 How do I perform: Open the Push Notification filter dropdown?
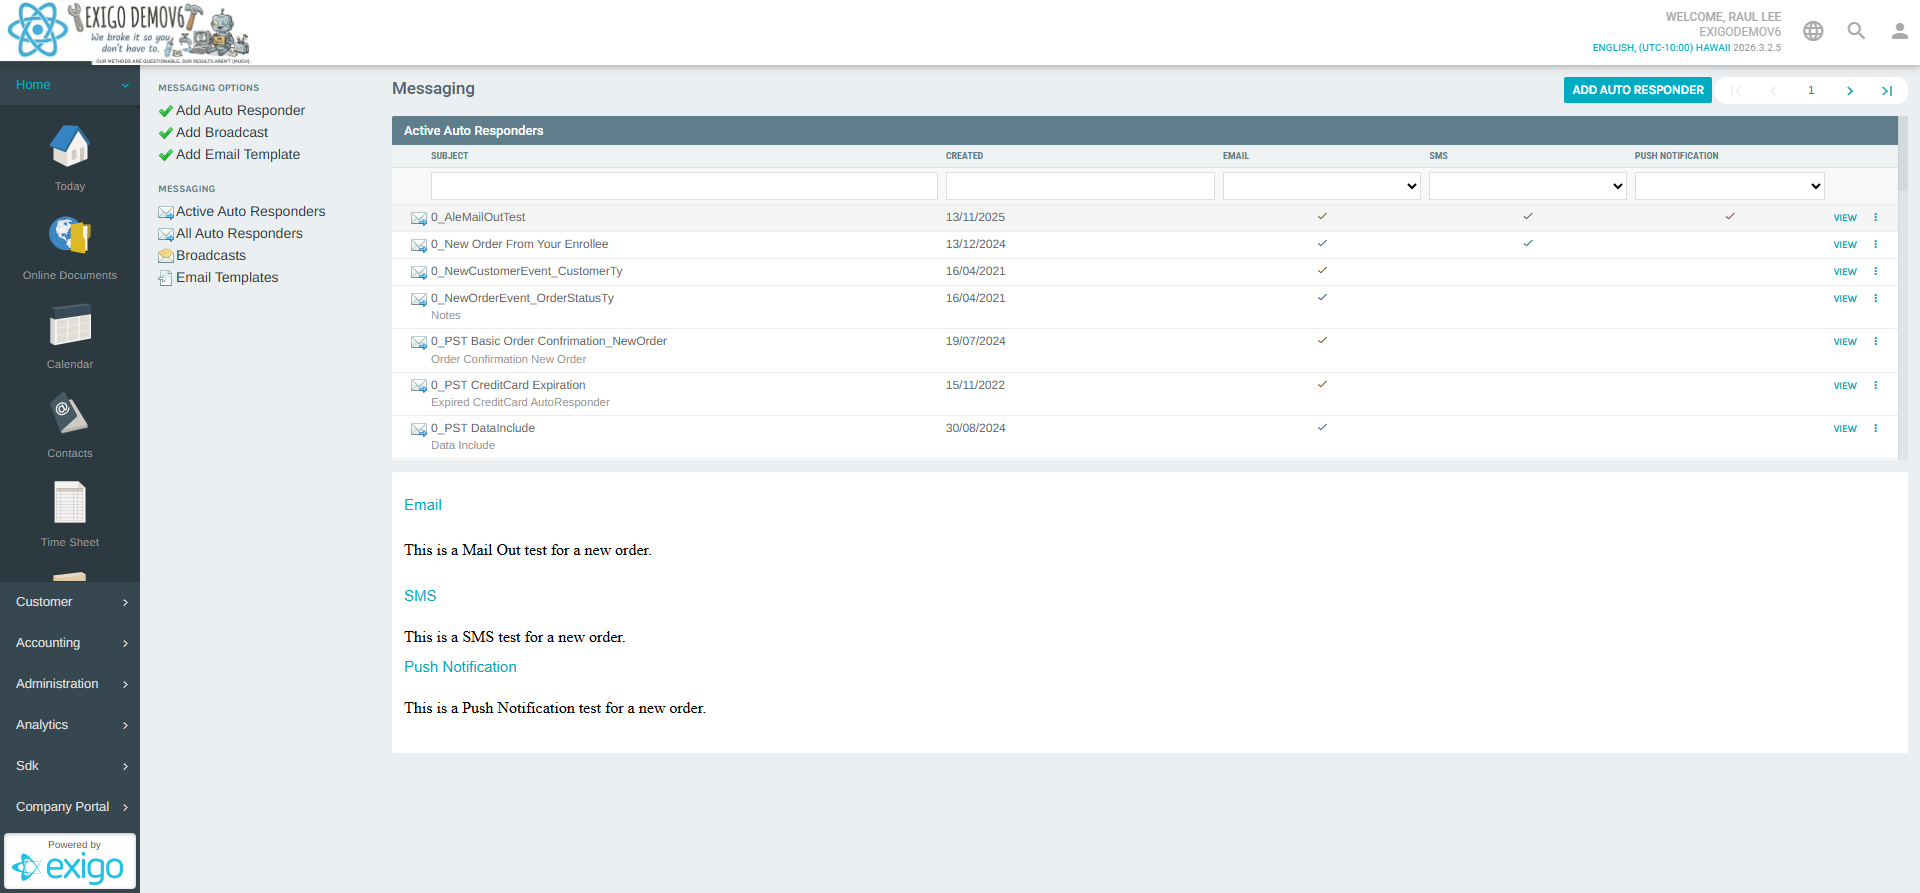tap(1729, 186)
